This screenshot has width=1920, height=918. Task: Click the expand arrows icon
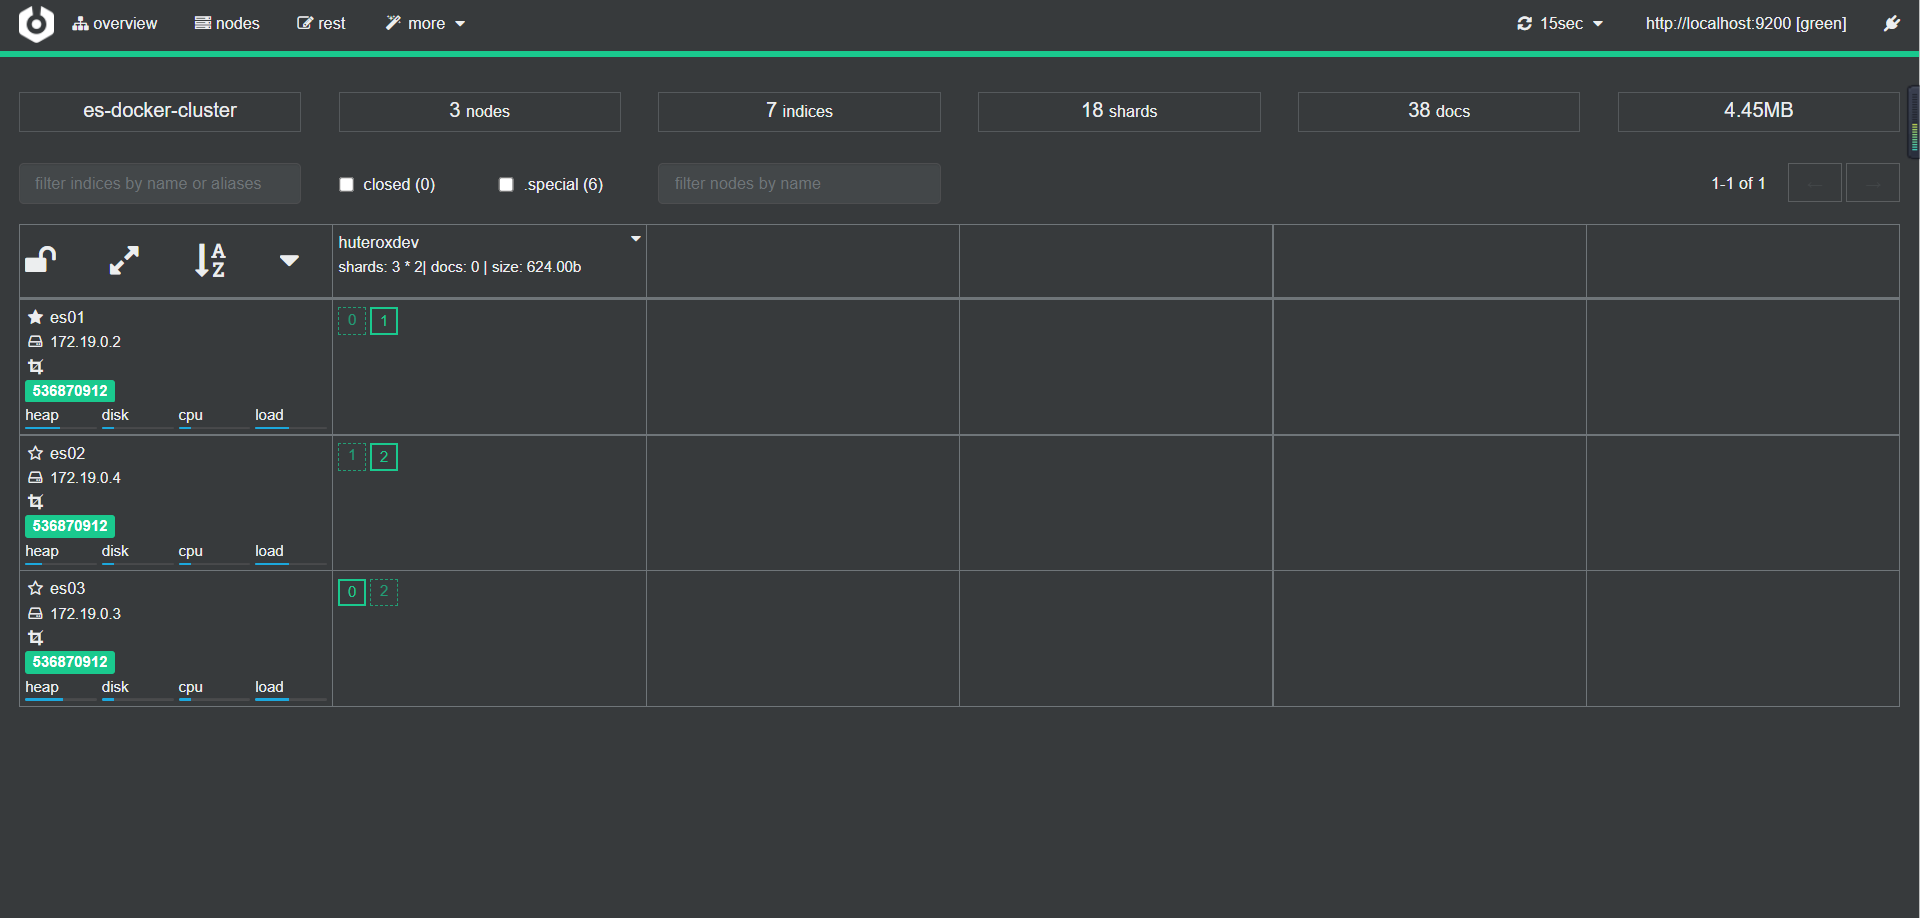point(124,260)
